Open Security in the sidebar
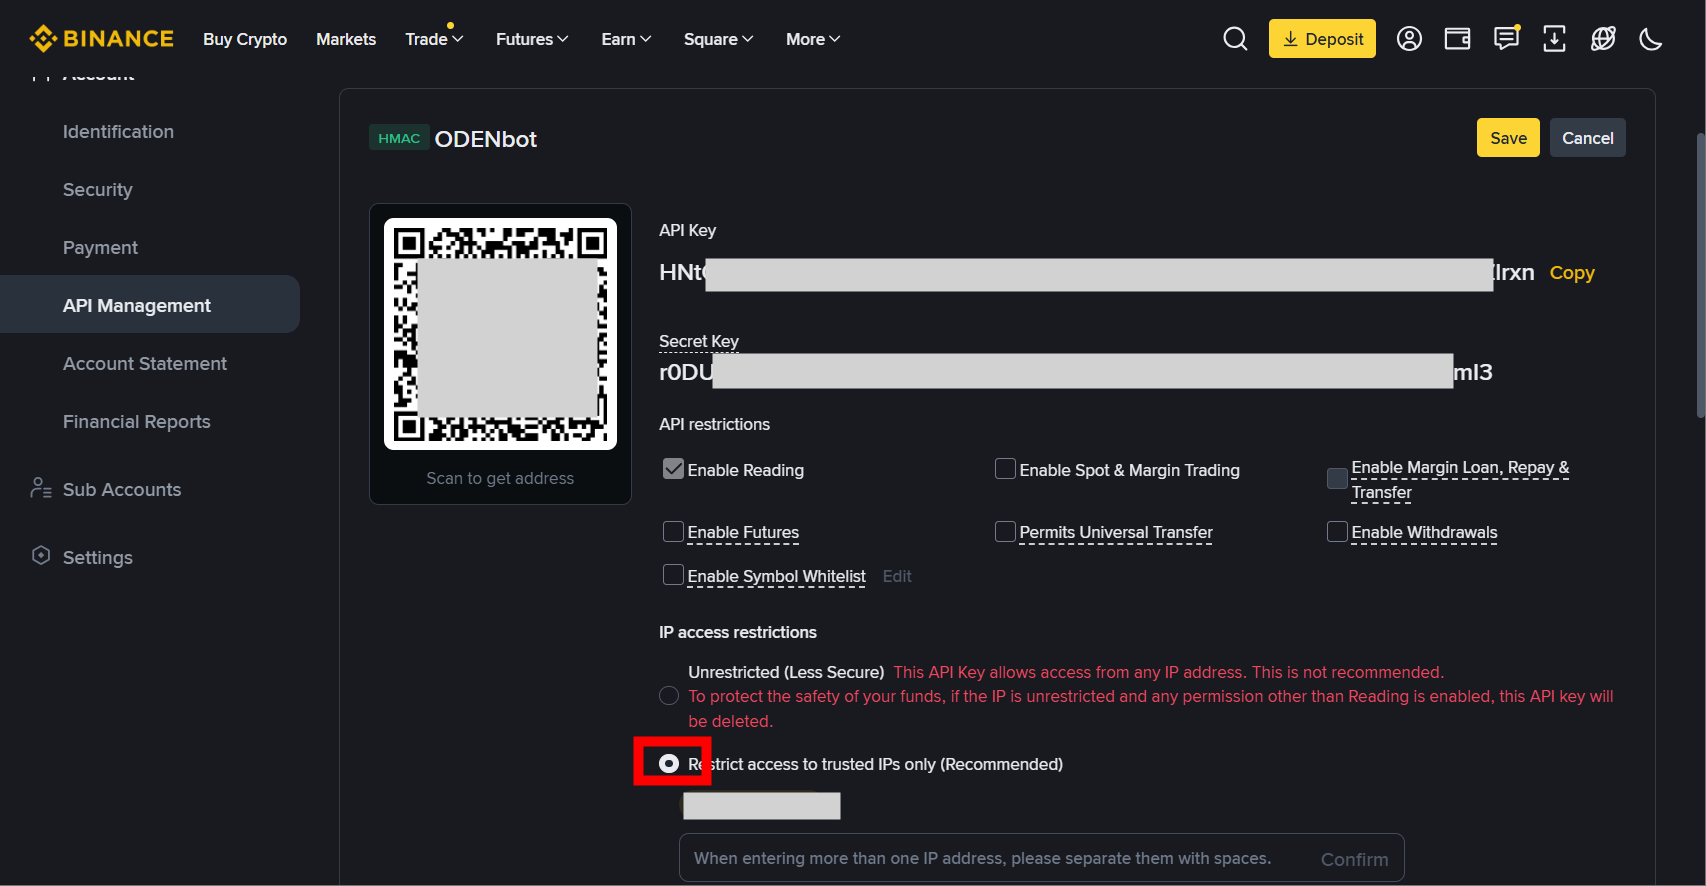Viewport: 1706px width, 886px height. tap(98, 190)
